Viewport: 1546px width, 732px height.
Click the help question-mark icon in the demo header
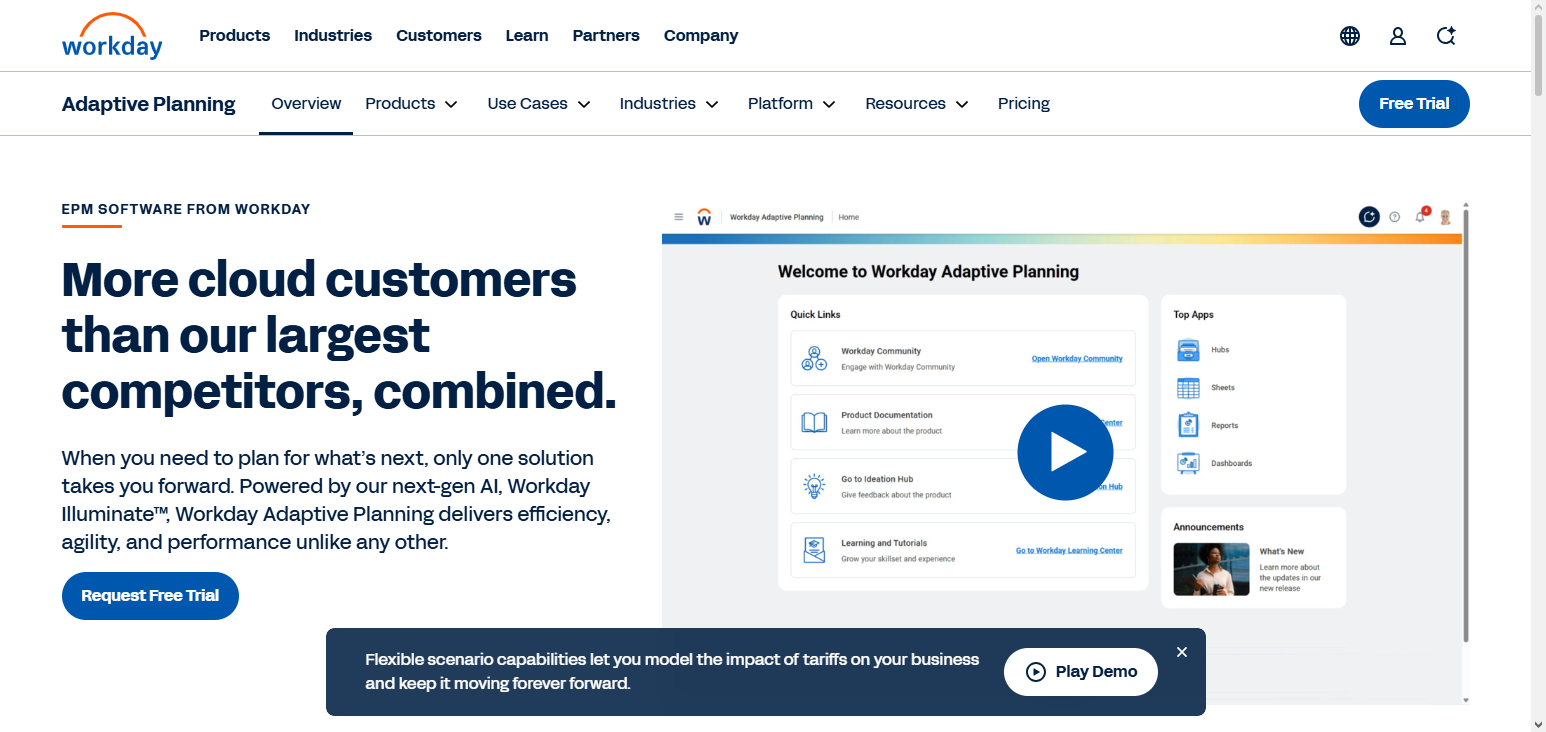pos(1394,216)
